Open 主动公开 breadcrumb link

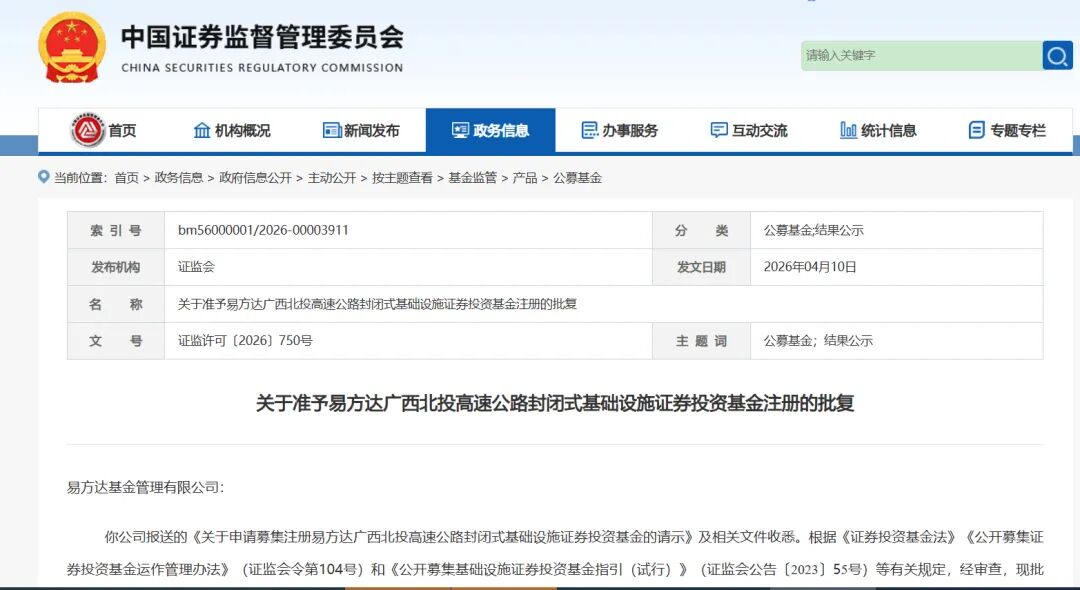tap(331, 178)
